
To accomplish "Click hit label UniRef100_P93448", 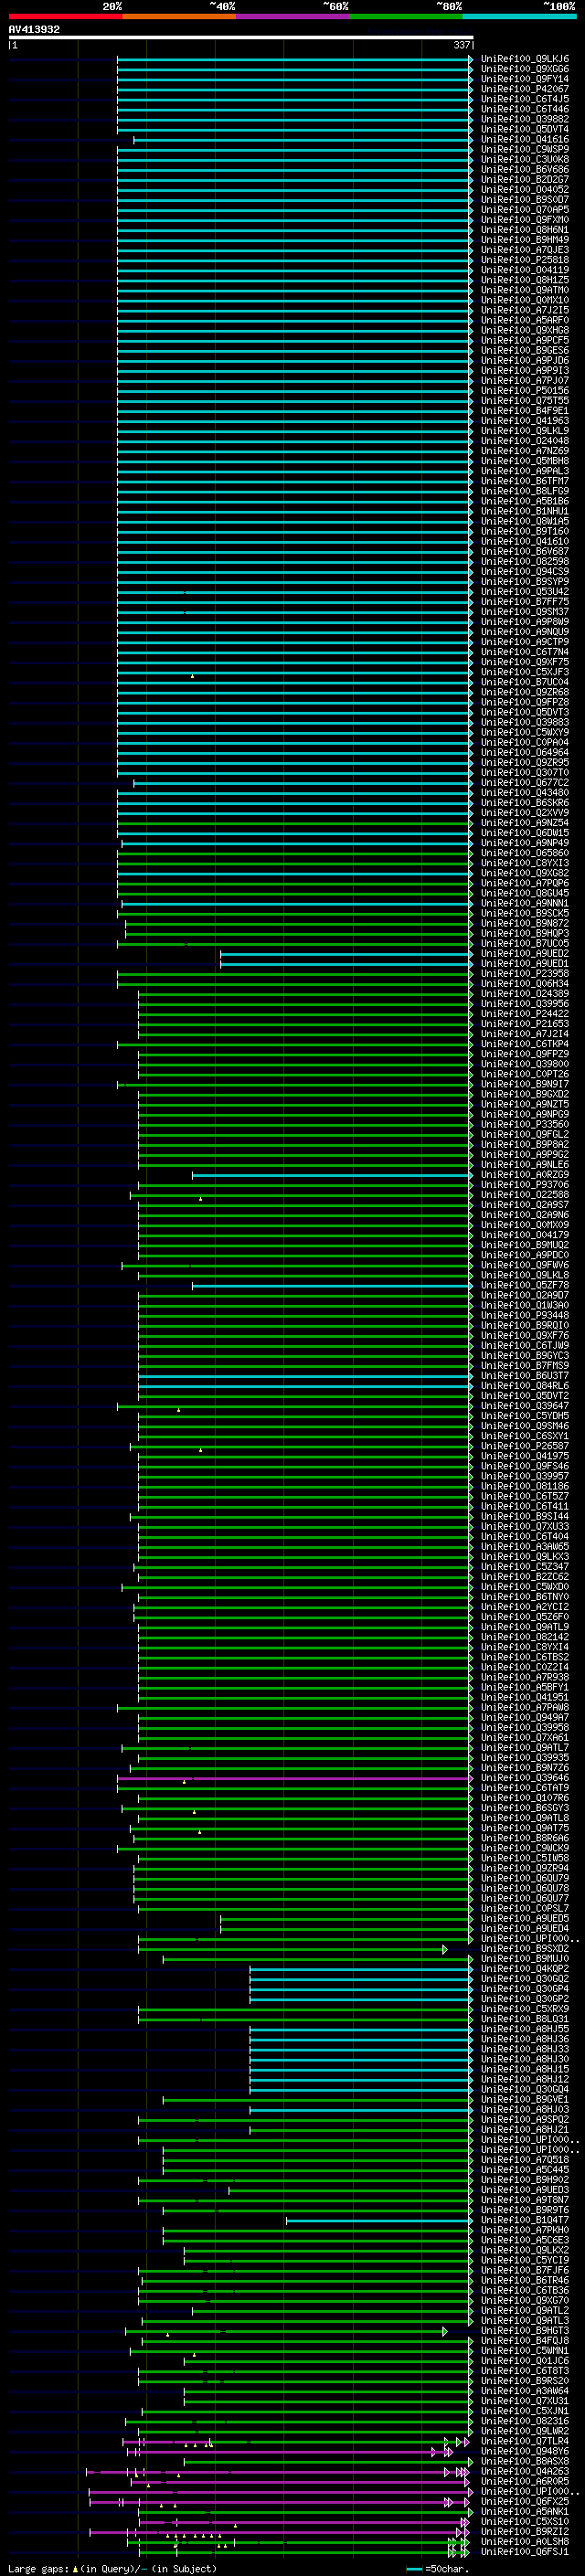I will tap(525, 1316).
